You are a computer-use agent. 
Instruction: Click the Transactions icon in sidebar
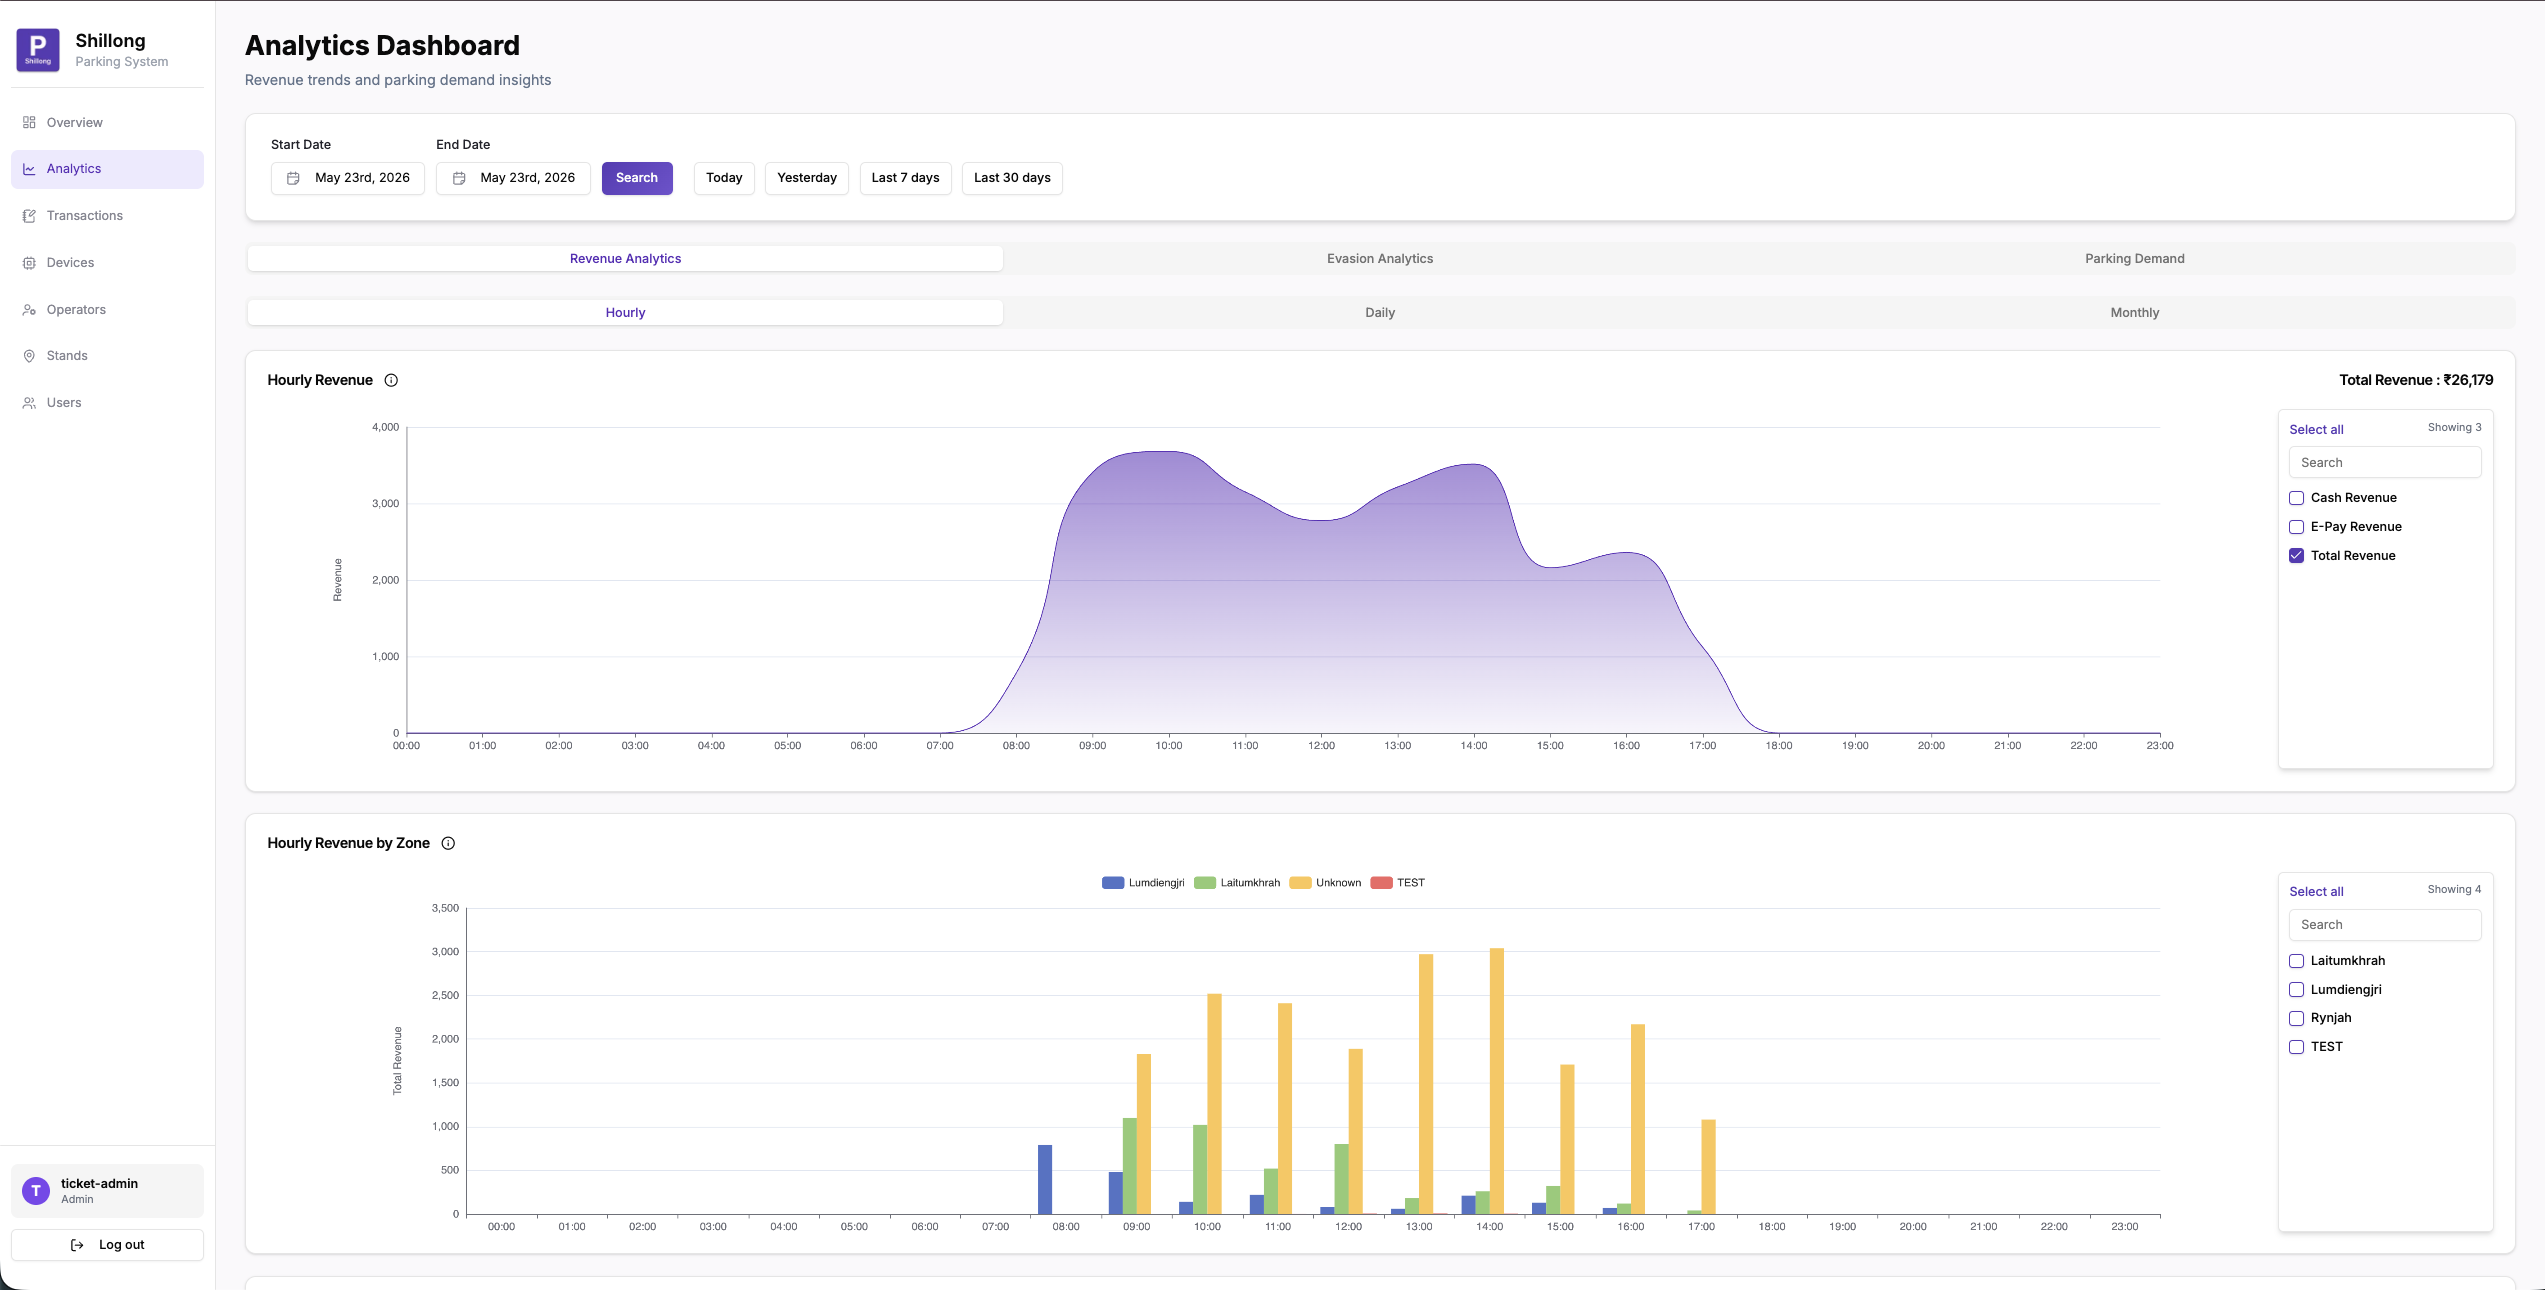29,216
